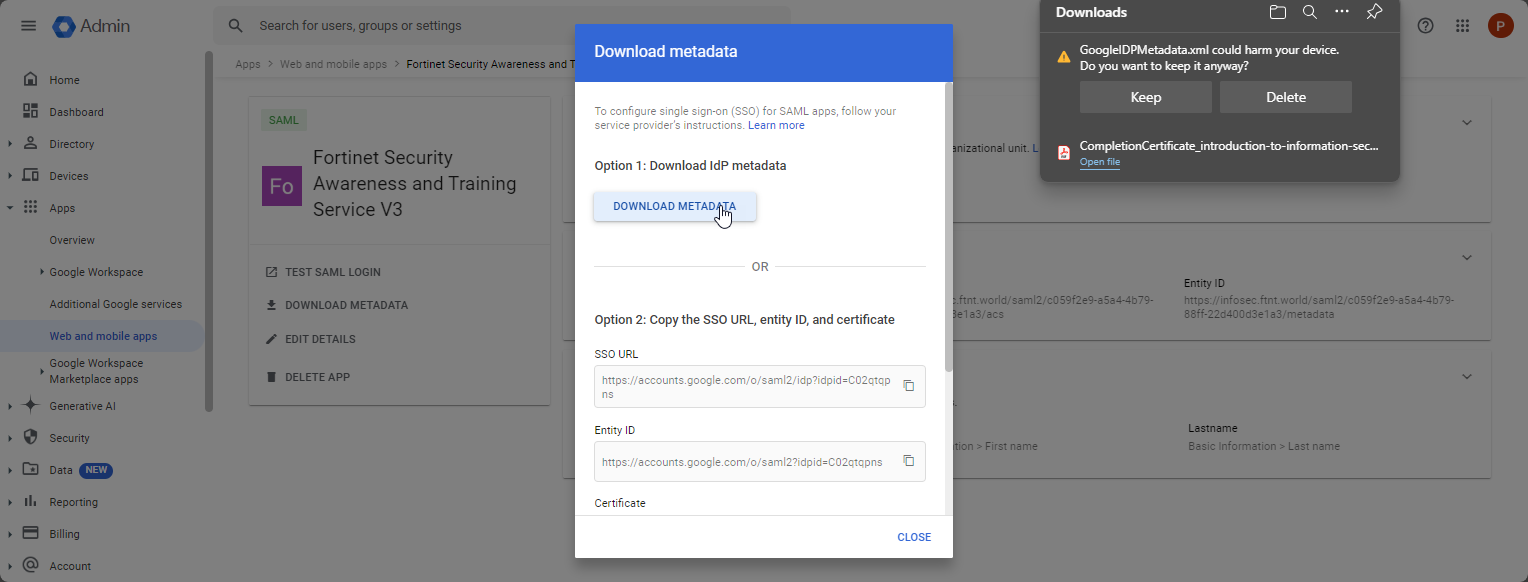Screen dimensions: 1528x582
Task: Open the account avatar P
Action: coord(1500,26)
